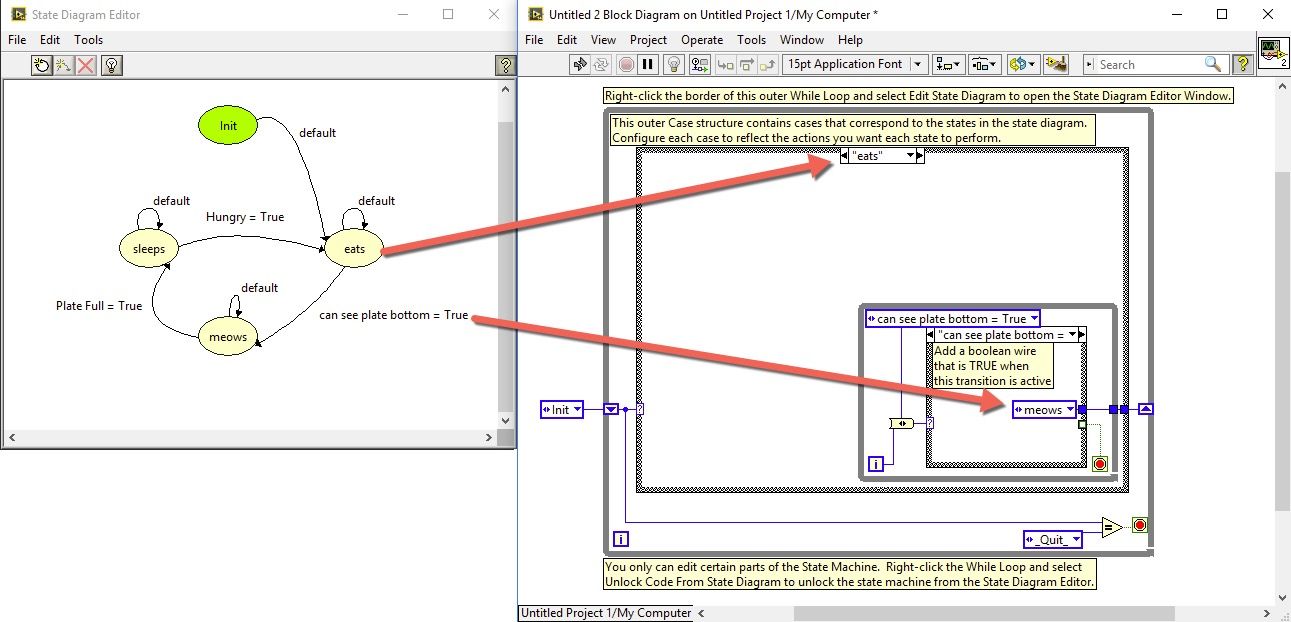Toggle Highlight Execution lightbulb in Block Diagram toolbar
The height and width of the screenshot is (622, 1291).
(x=675, y=64)
